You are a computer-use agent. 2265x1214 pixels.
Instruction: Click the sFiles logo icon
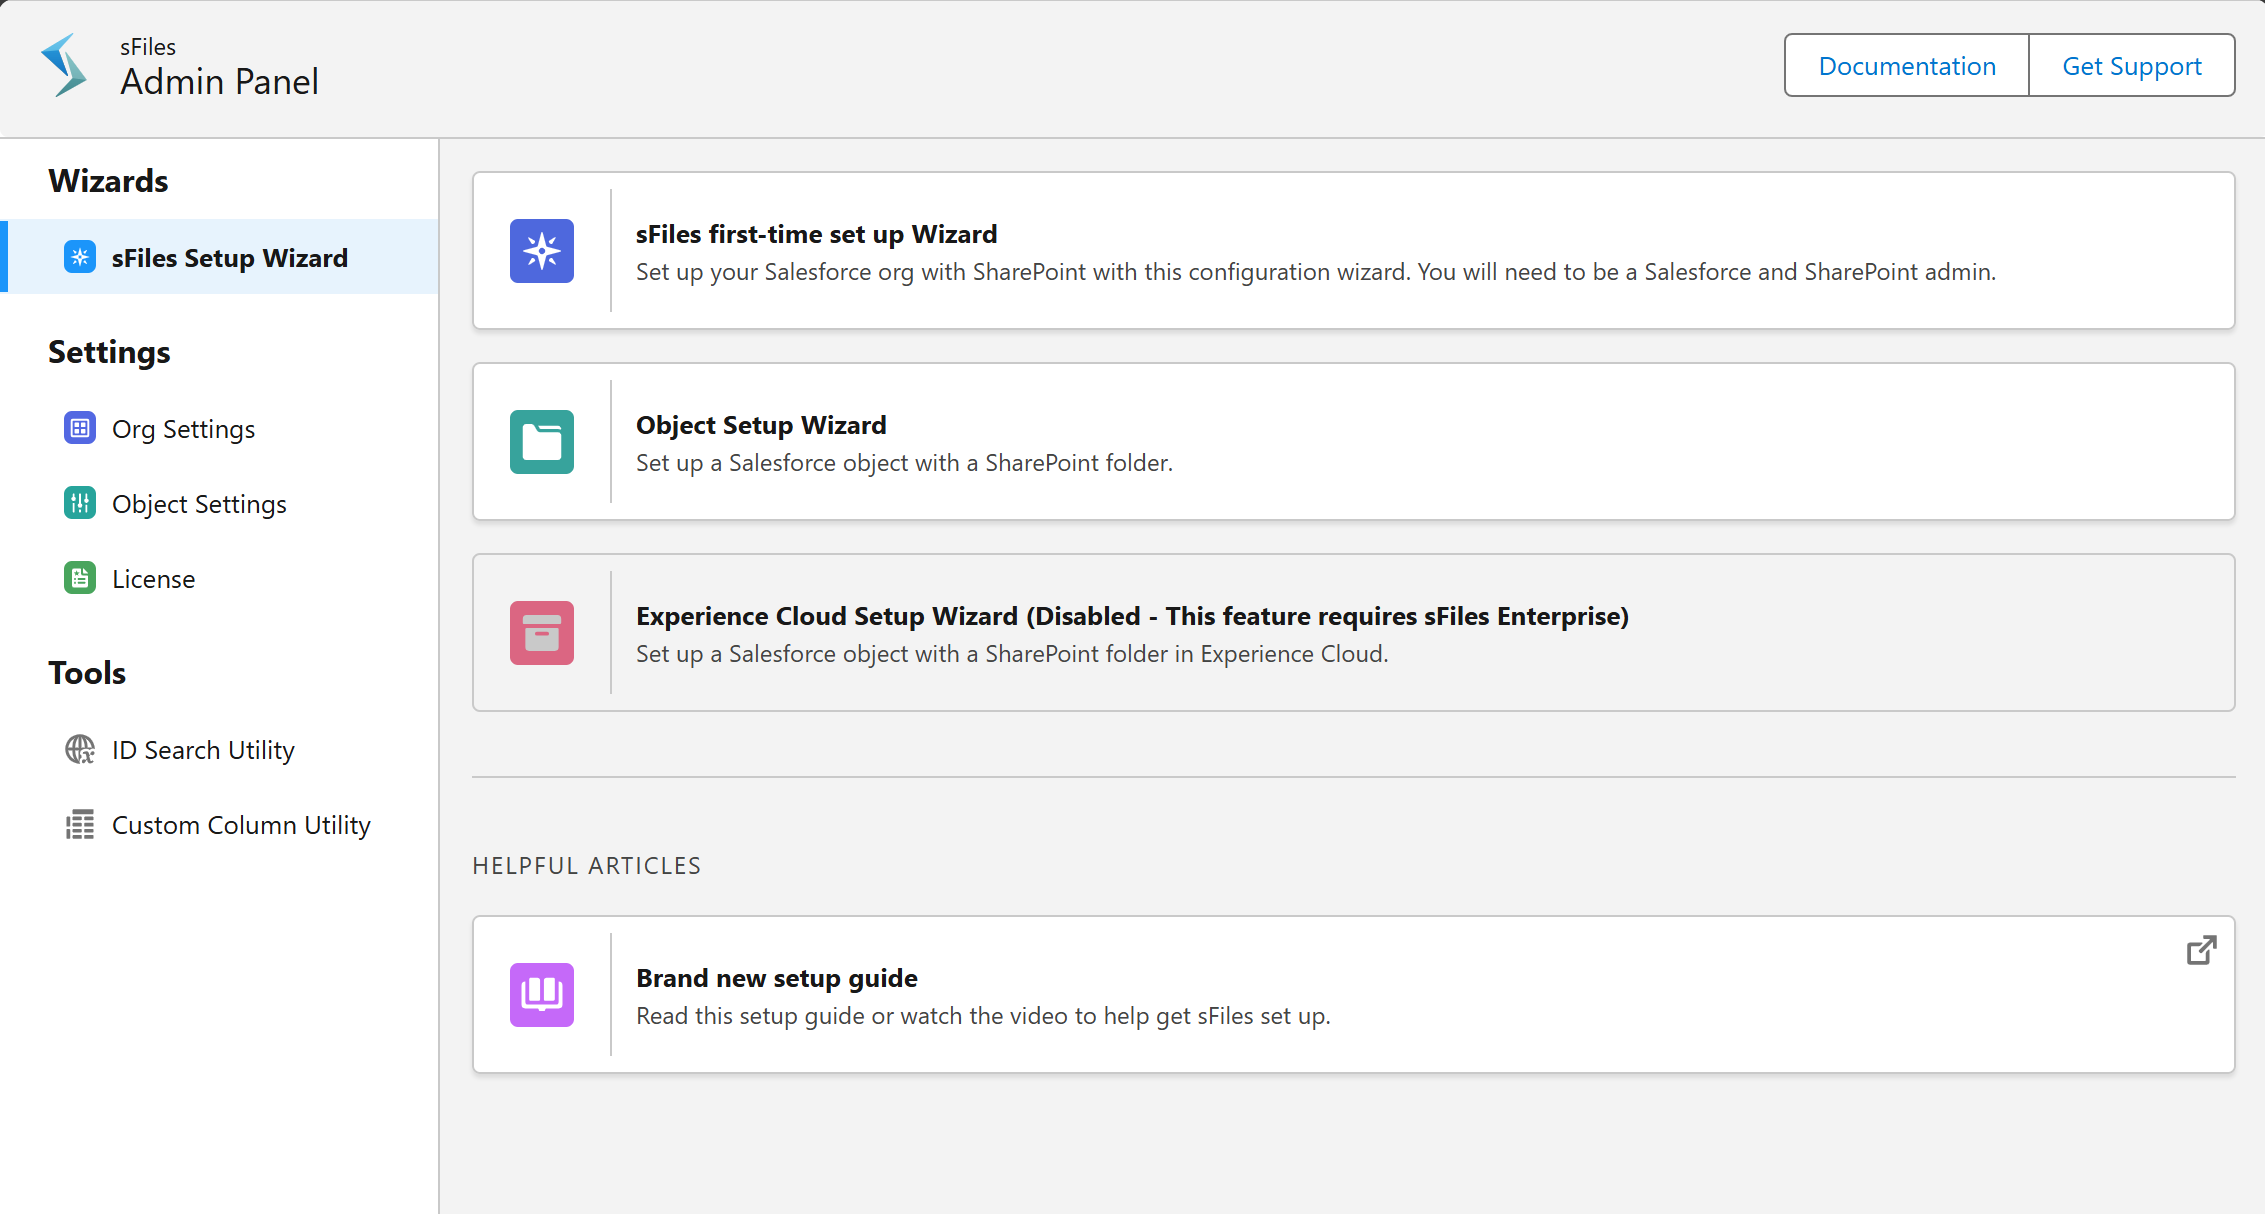[x=64, y=65]
